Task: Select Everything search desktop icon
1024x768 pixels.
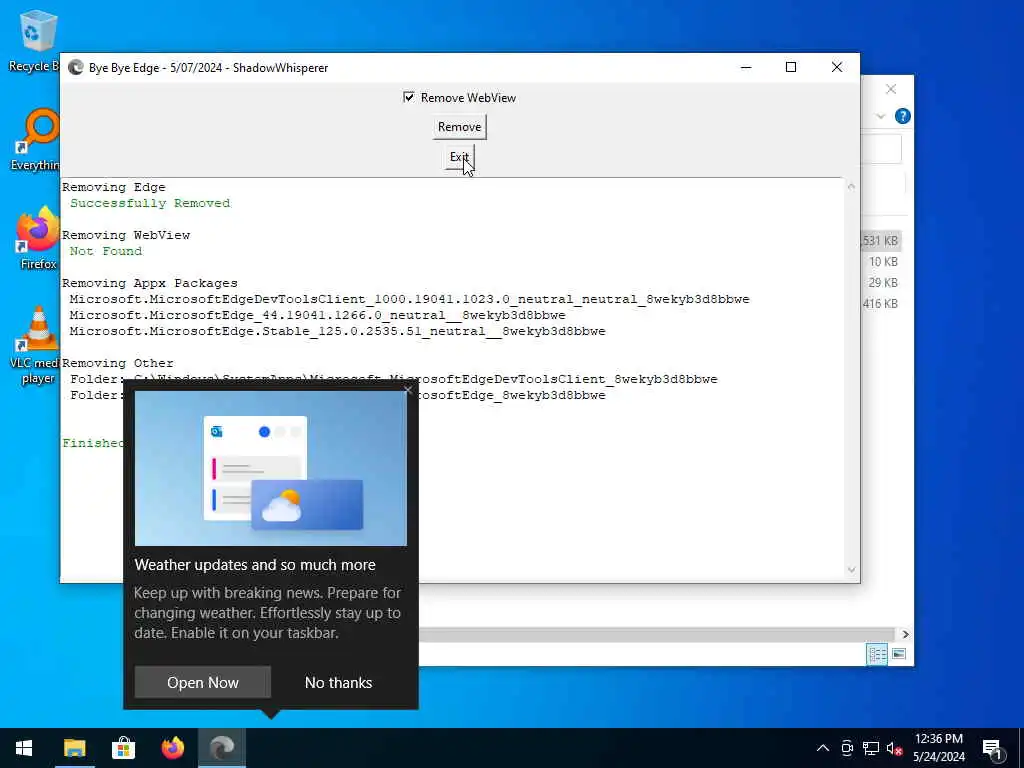Action: [x=37, y=140]
